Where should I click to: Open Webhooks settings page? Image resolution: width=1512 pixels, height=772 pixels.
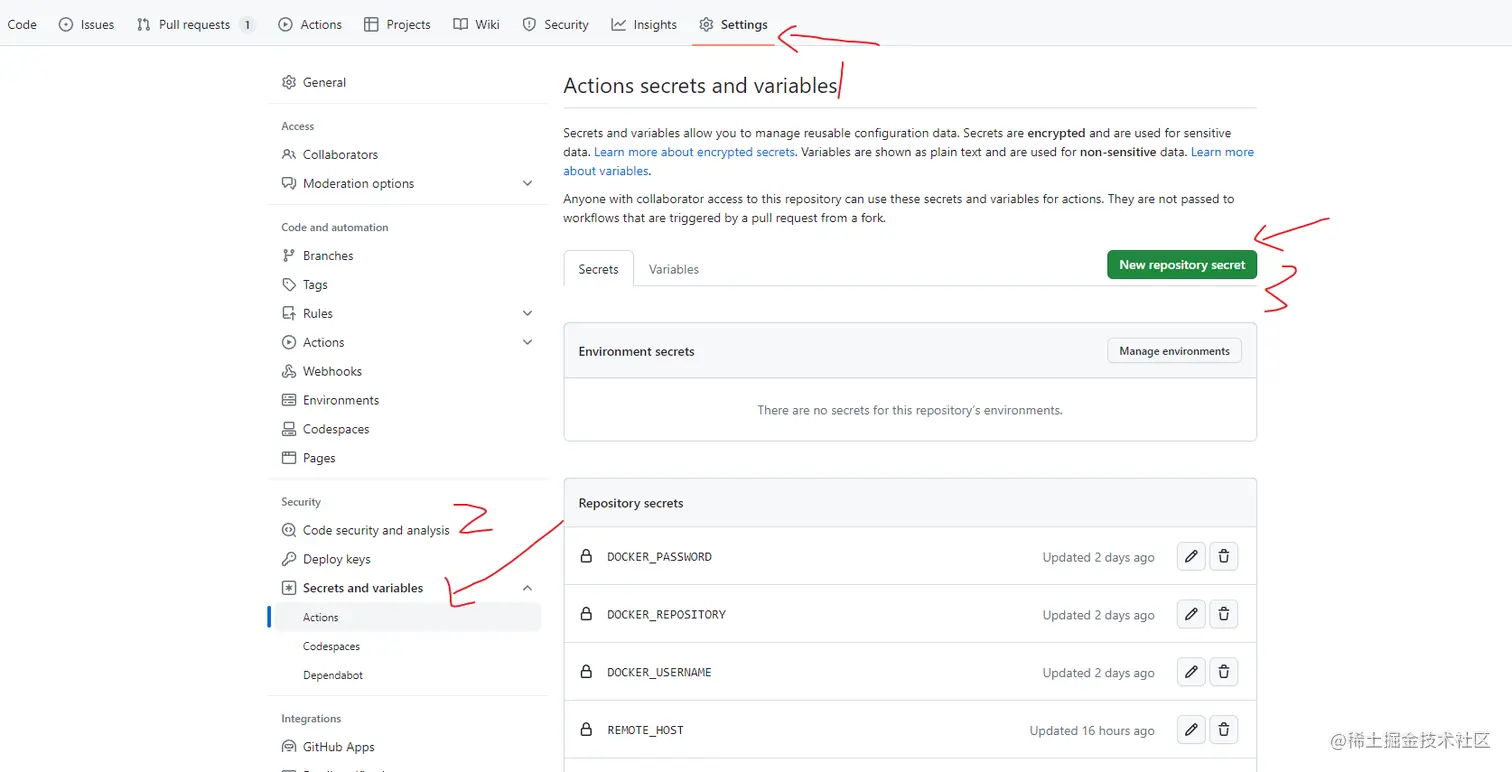[332, 372]
